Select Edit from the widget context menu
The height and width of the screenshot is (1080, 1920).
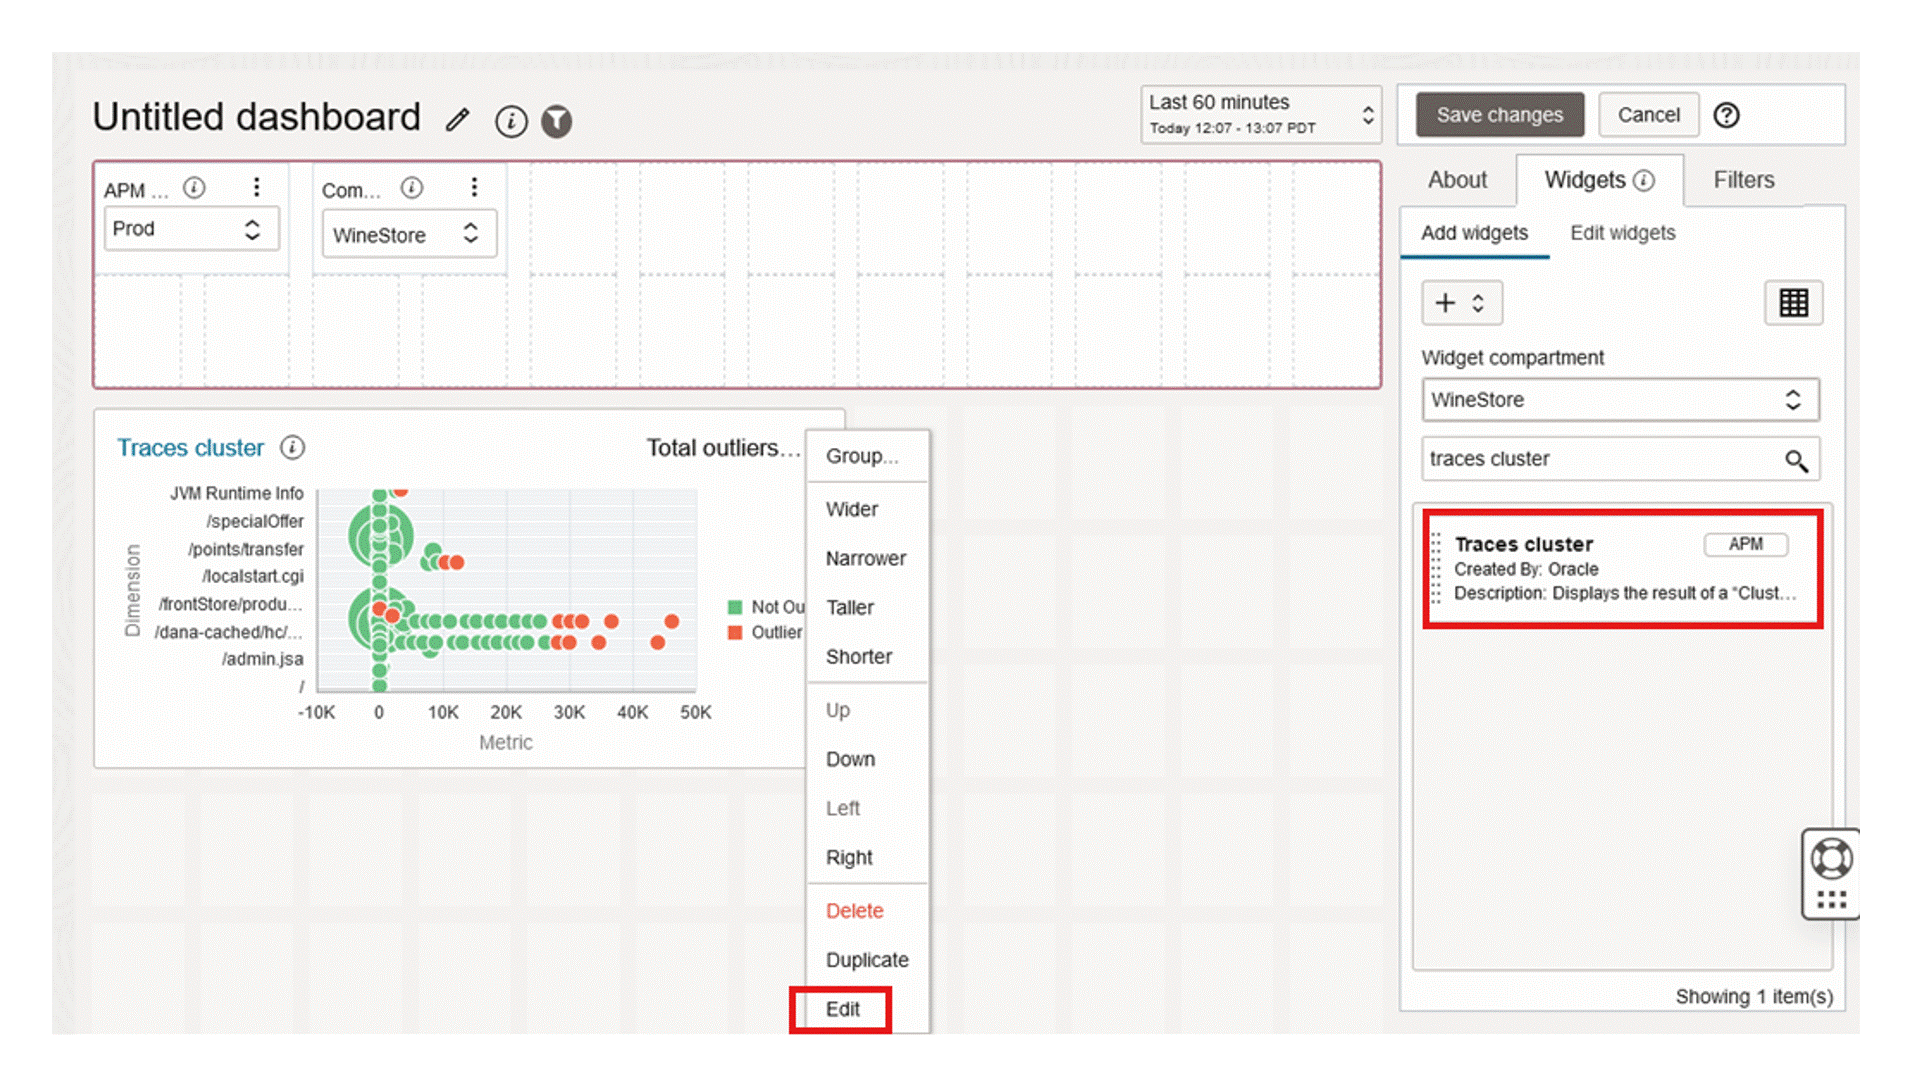[842, 1009]
